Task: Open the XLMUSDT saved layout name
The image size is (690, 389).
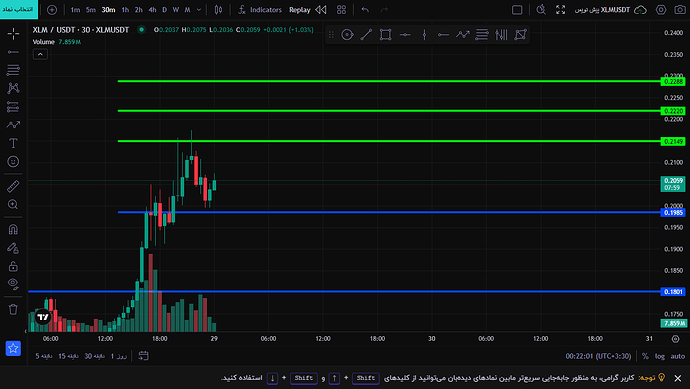Action: click(x=602, y=10)
